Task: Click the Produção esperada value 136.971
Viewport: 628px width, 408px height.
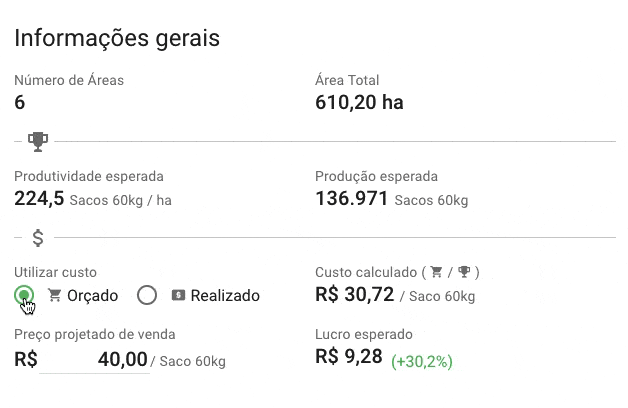Action: tap(351, 199)
